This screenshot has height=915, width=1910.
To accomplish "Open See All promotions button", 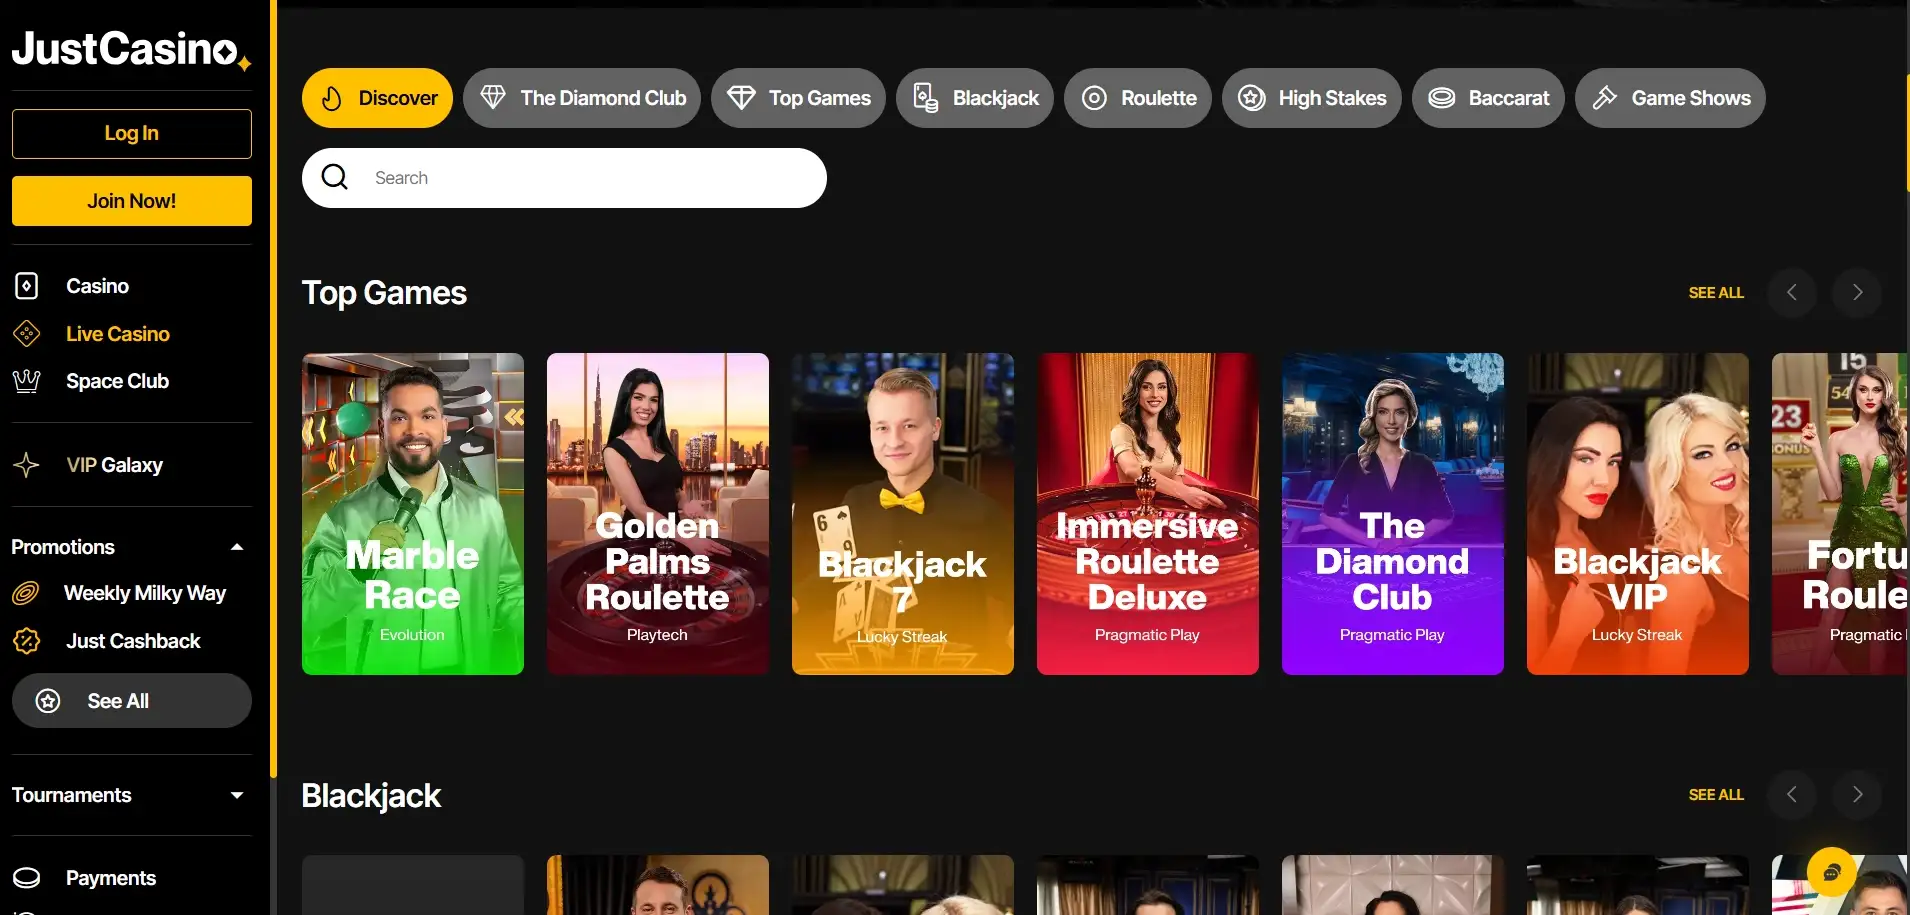I will point(131,701).
